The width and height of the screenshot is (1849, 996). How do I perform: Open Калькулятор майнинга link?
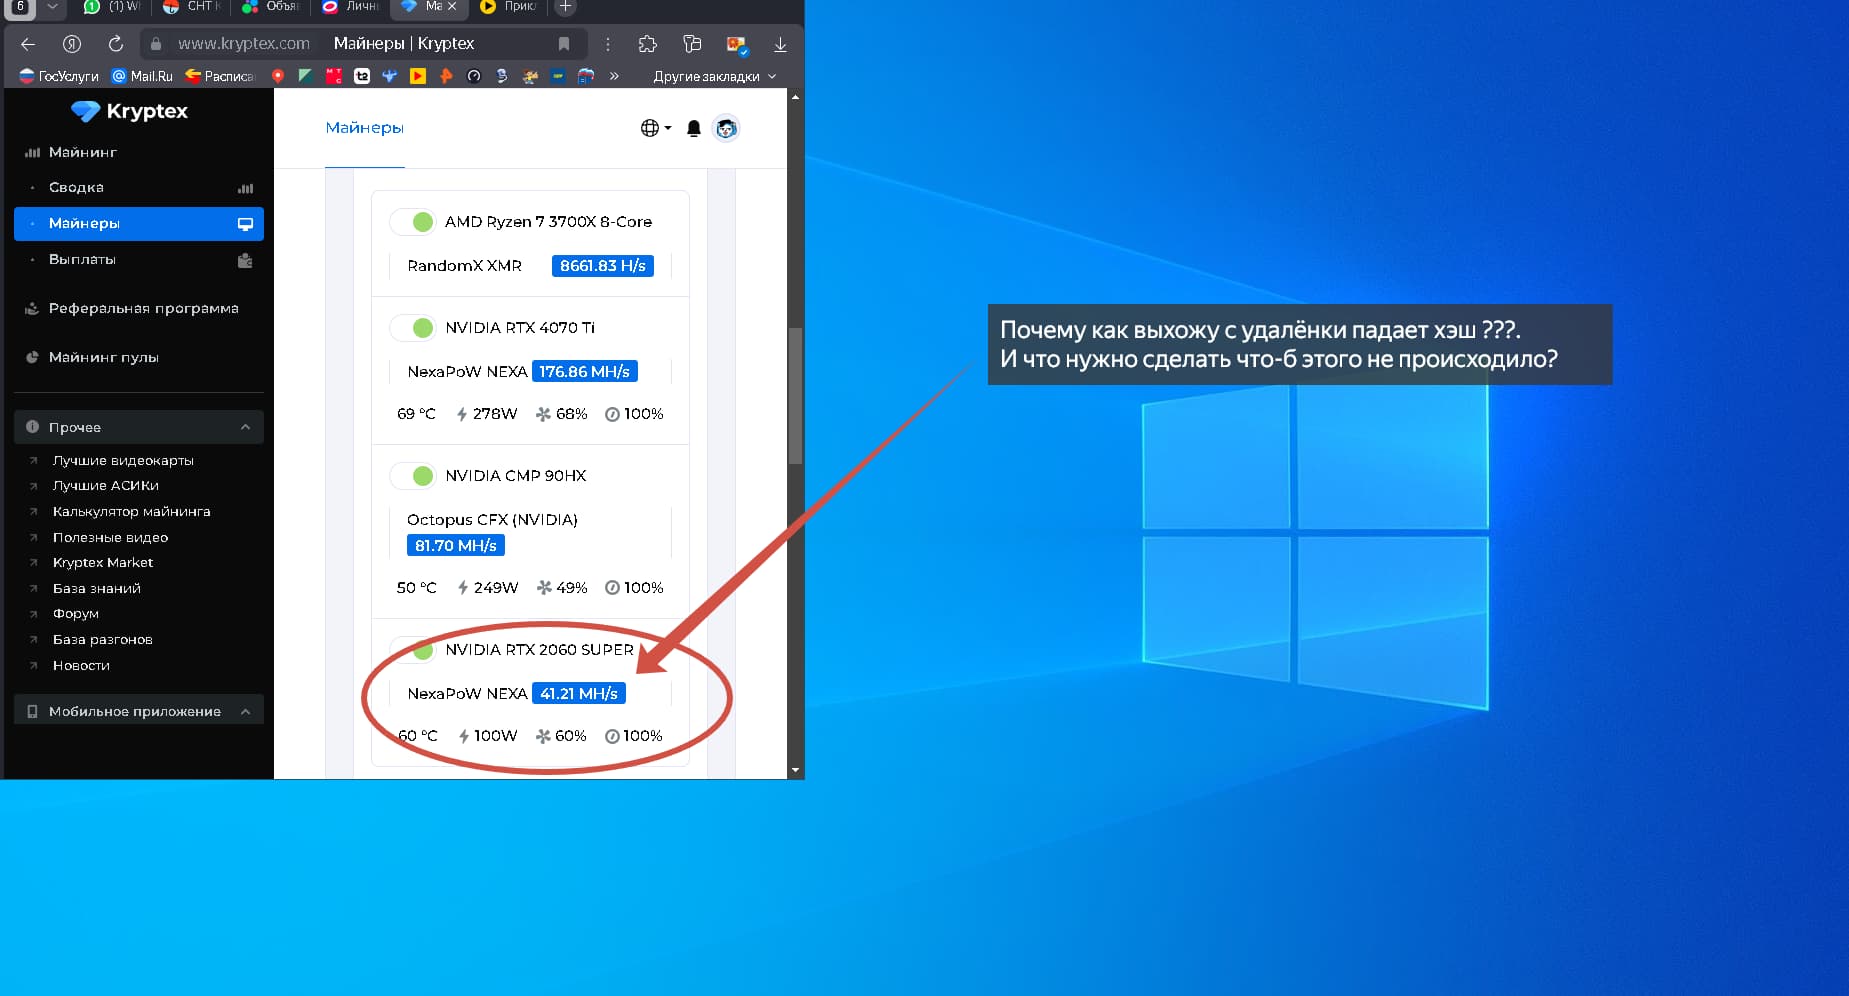(x=131, y=512)
